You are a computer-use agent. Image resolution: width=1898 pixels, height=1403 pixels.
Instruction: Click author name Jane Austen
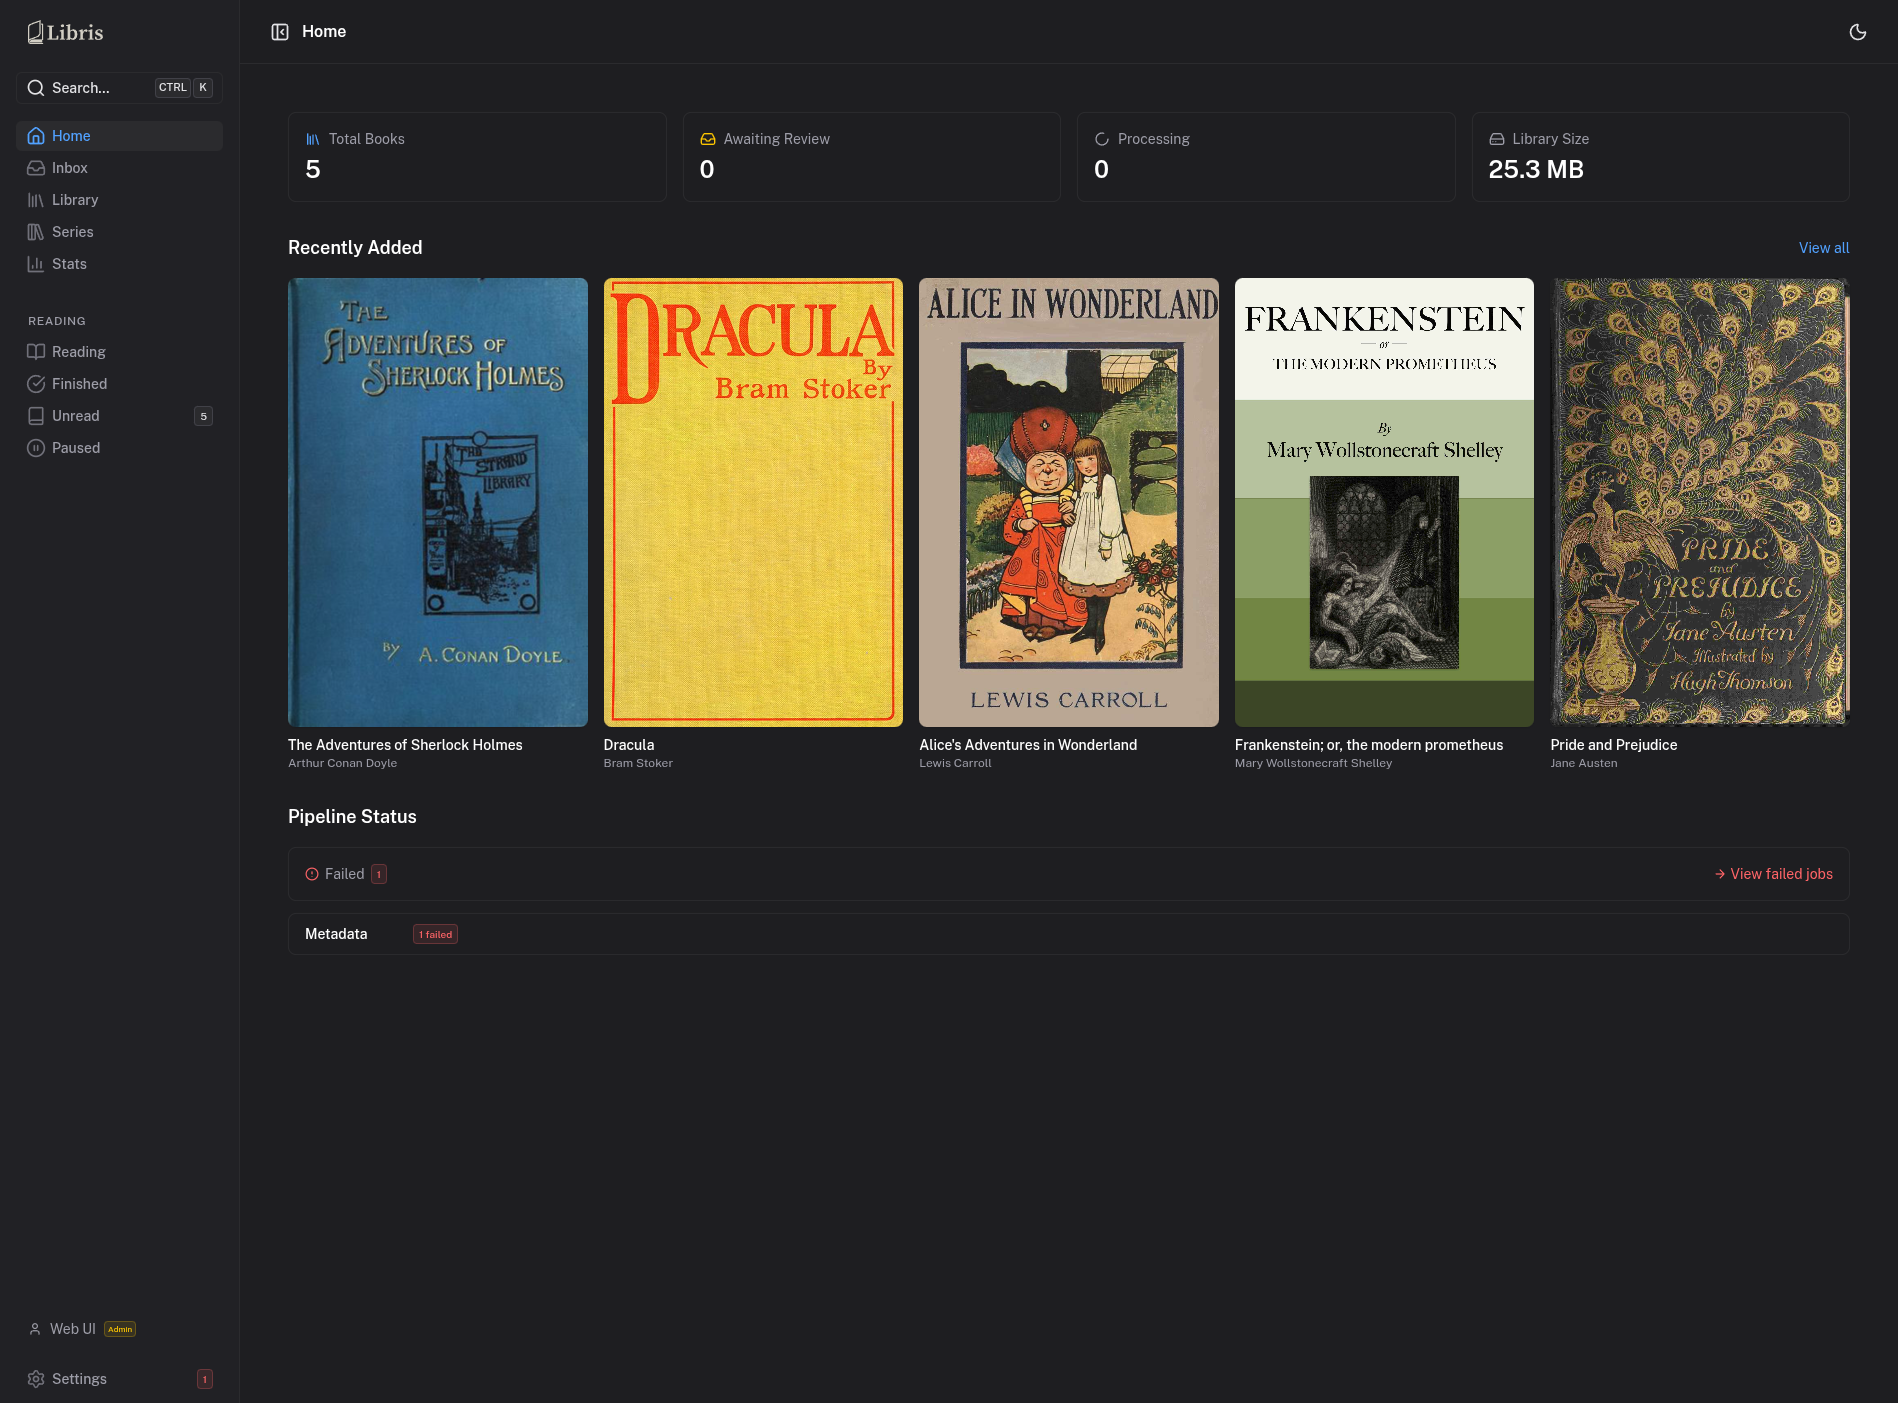(1583, 763)
